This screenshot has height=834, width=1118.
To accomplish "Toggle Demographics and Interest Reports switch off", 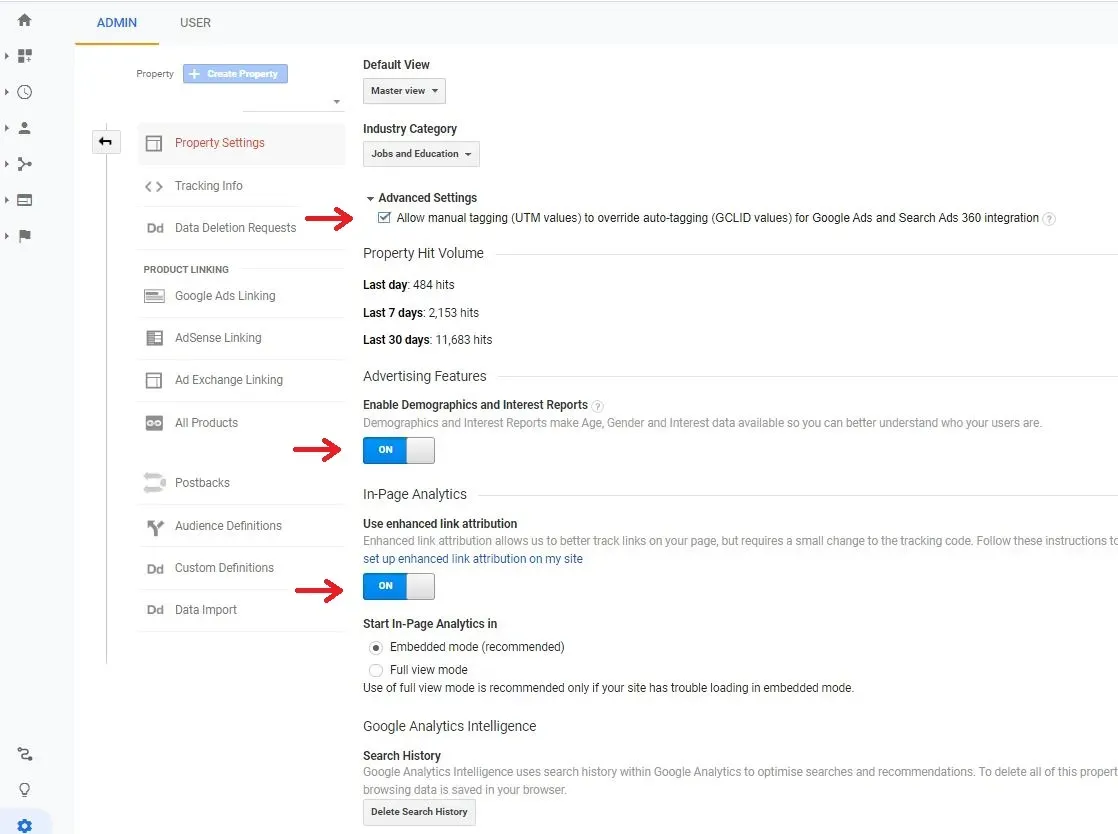I will (x=399, y=450).
